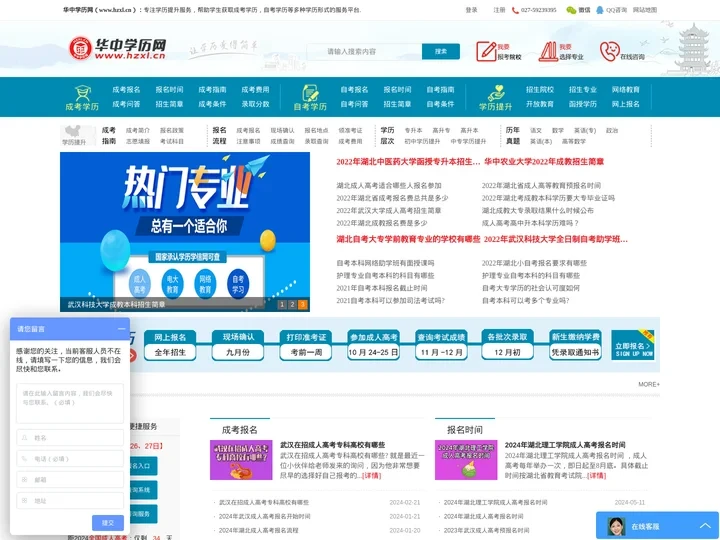Focus the 姓名 name input field
720x540 pixels.
(70, 438)
